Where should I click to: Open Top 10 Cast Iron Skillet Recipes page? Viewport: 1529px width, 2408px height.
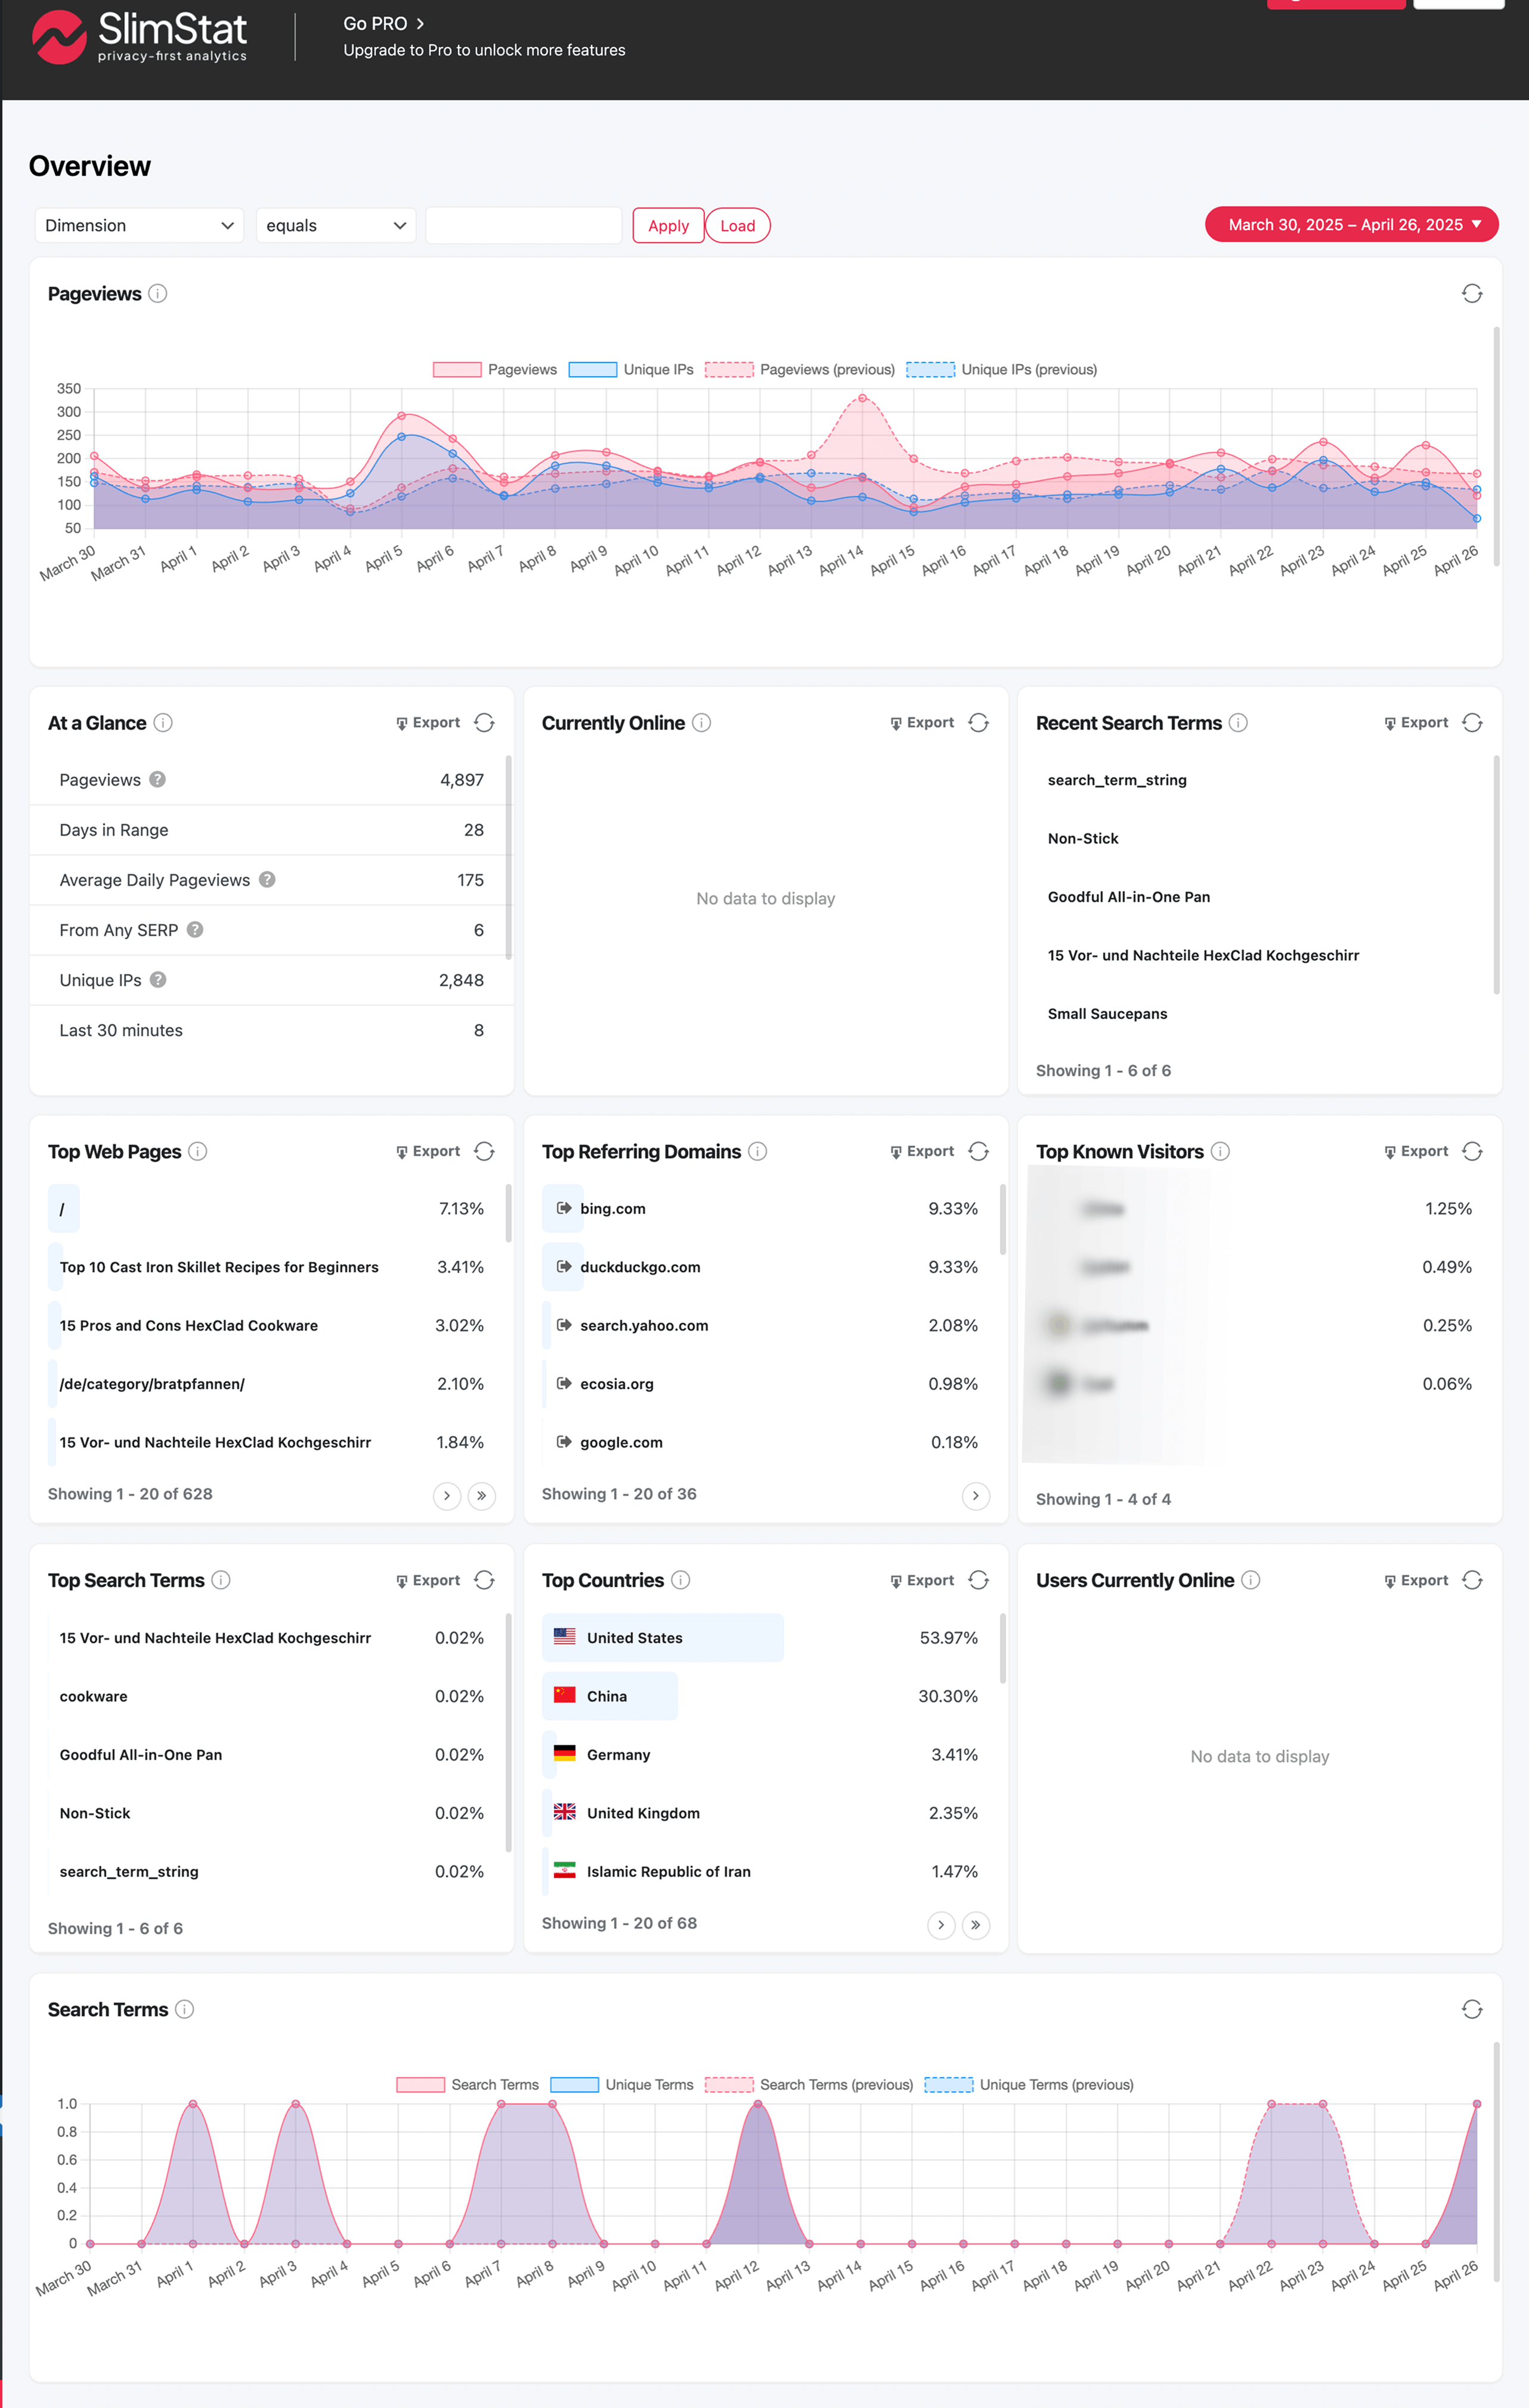[219, 1267]
